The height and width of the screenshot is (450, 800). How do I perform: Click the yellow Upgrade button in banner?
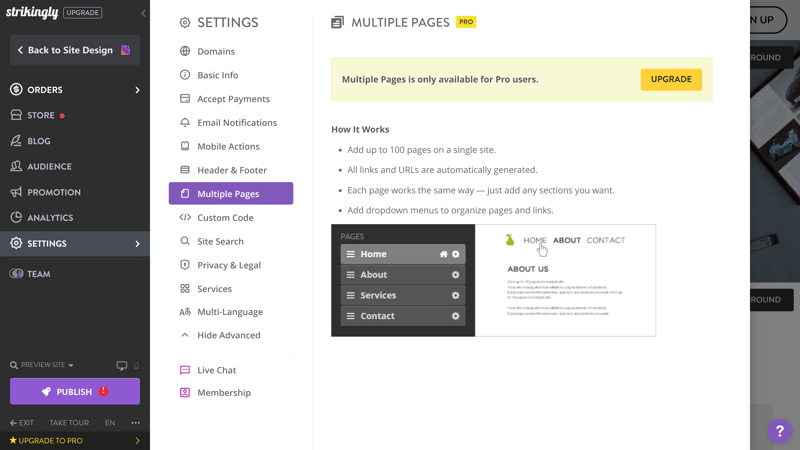tap(671, 79)
